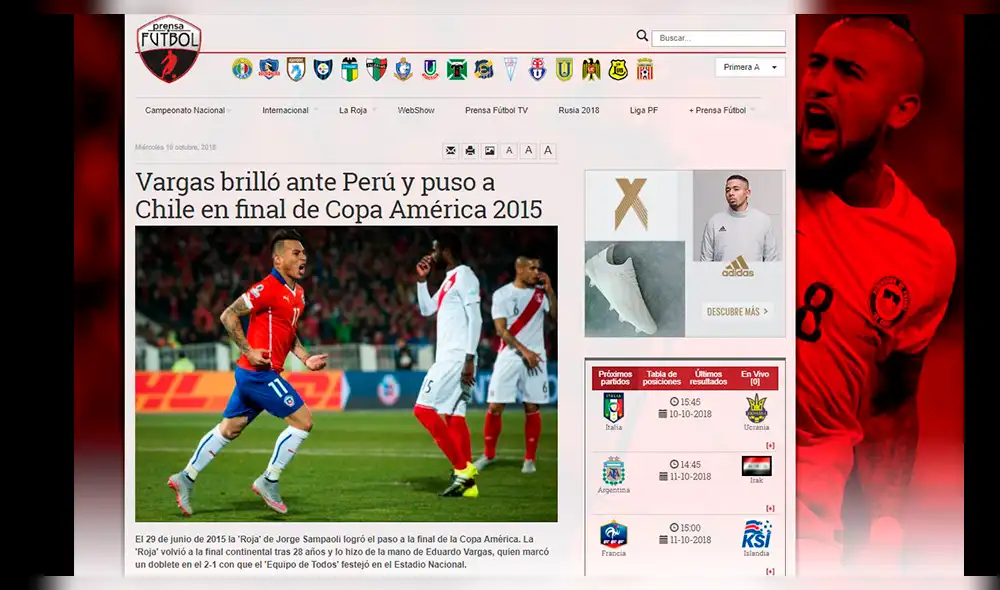This screenshot has width=1000, height=590.
Task: Click the print article icon
Action: coord(469,150)
